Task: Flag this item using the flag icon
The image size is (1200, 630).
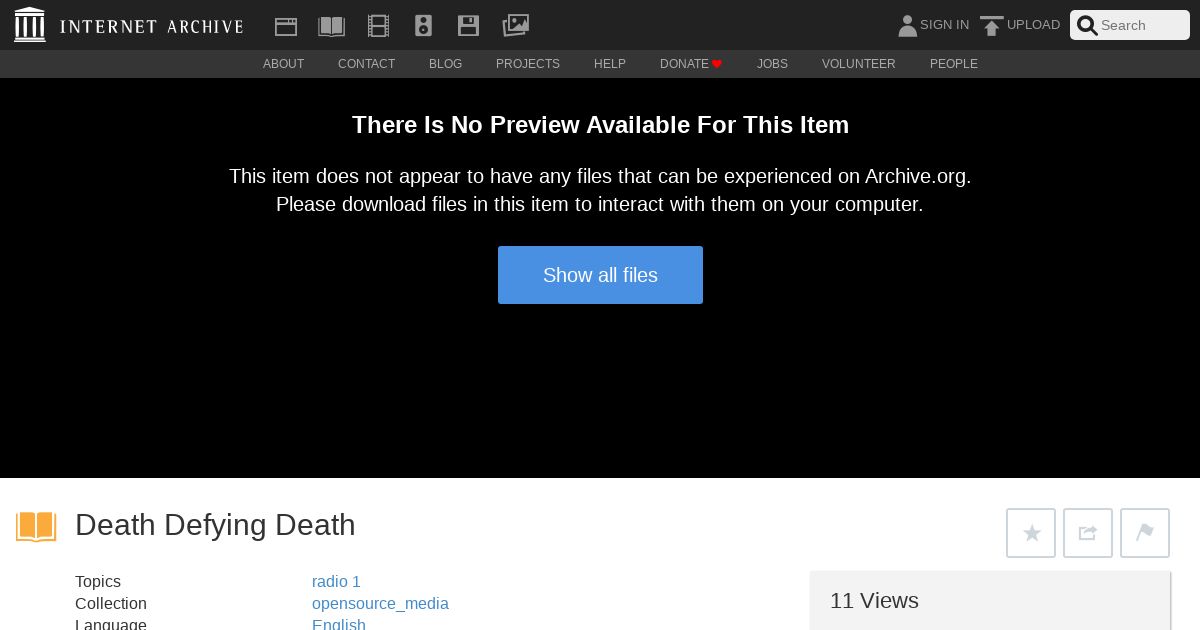Action: coord(1145,533)
